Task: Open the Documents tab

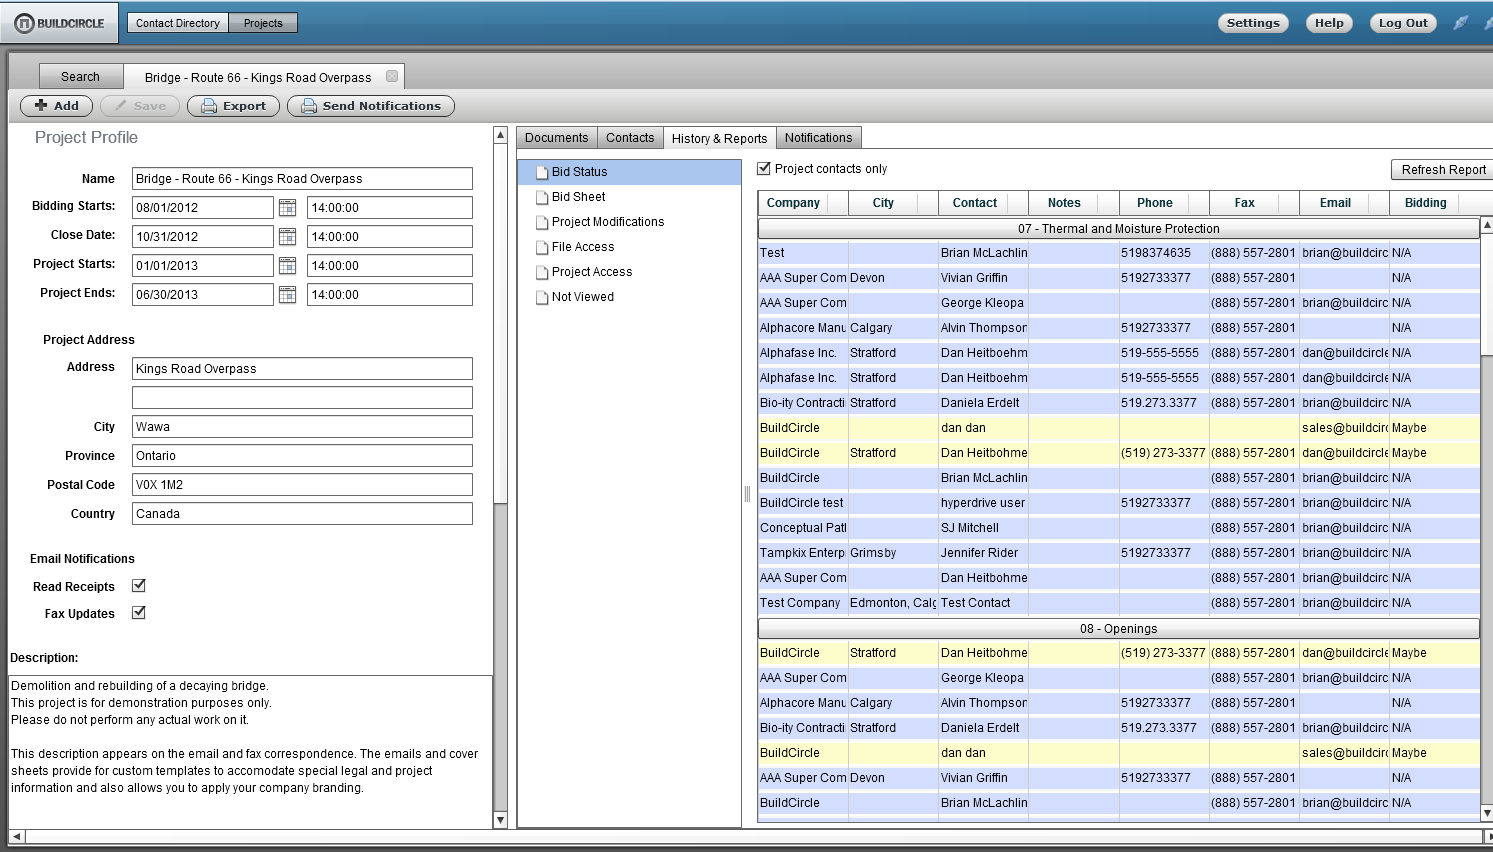Action: click(x=557, y=138)
